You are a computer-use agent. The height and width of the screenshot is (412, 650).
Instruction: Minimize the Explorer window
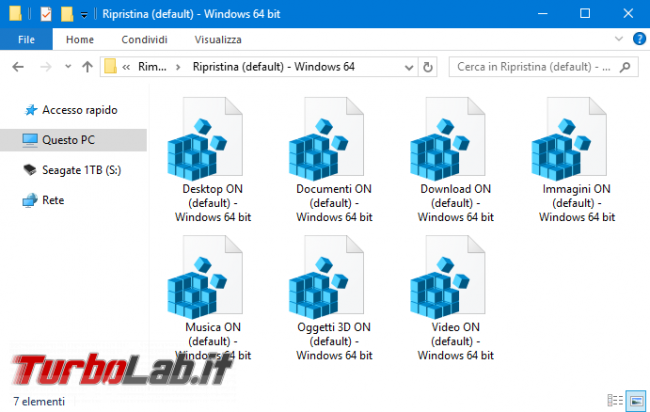pos(543,14)
